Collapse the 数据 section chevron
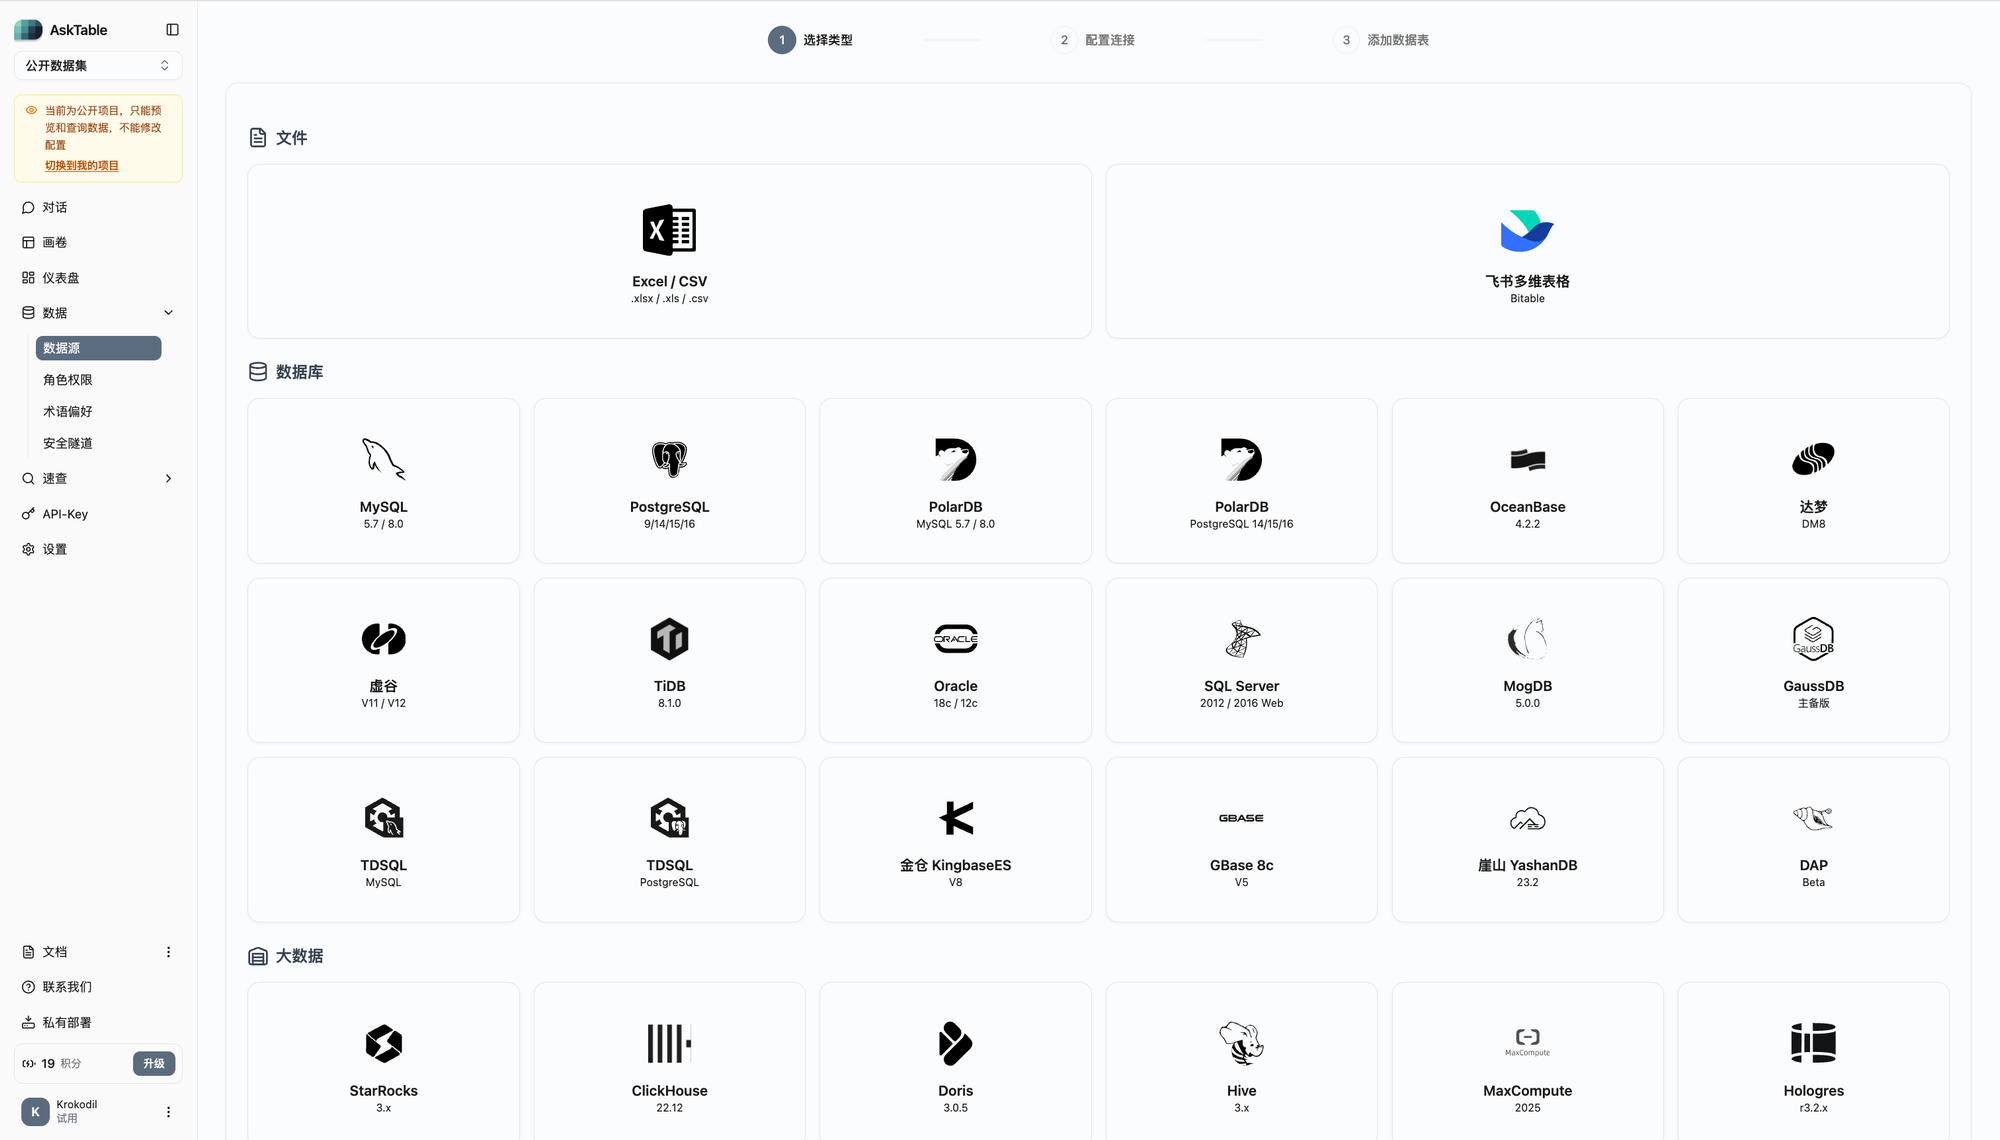 coord(168,313)
